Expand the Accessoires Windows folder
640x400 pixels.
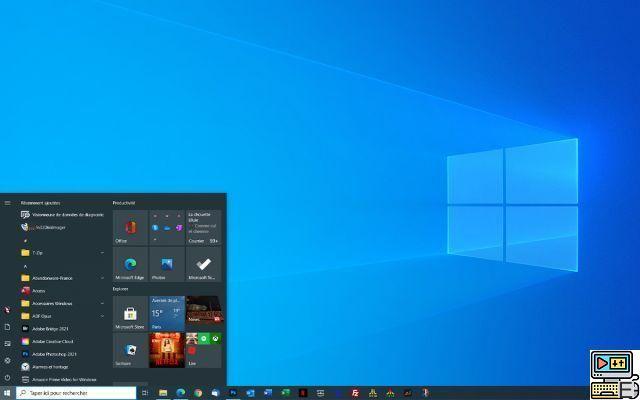(63, 304)
